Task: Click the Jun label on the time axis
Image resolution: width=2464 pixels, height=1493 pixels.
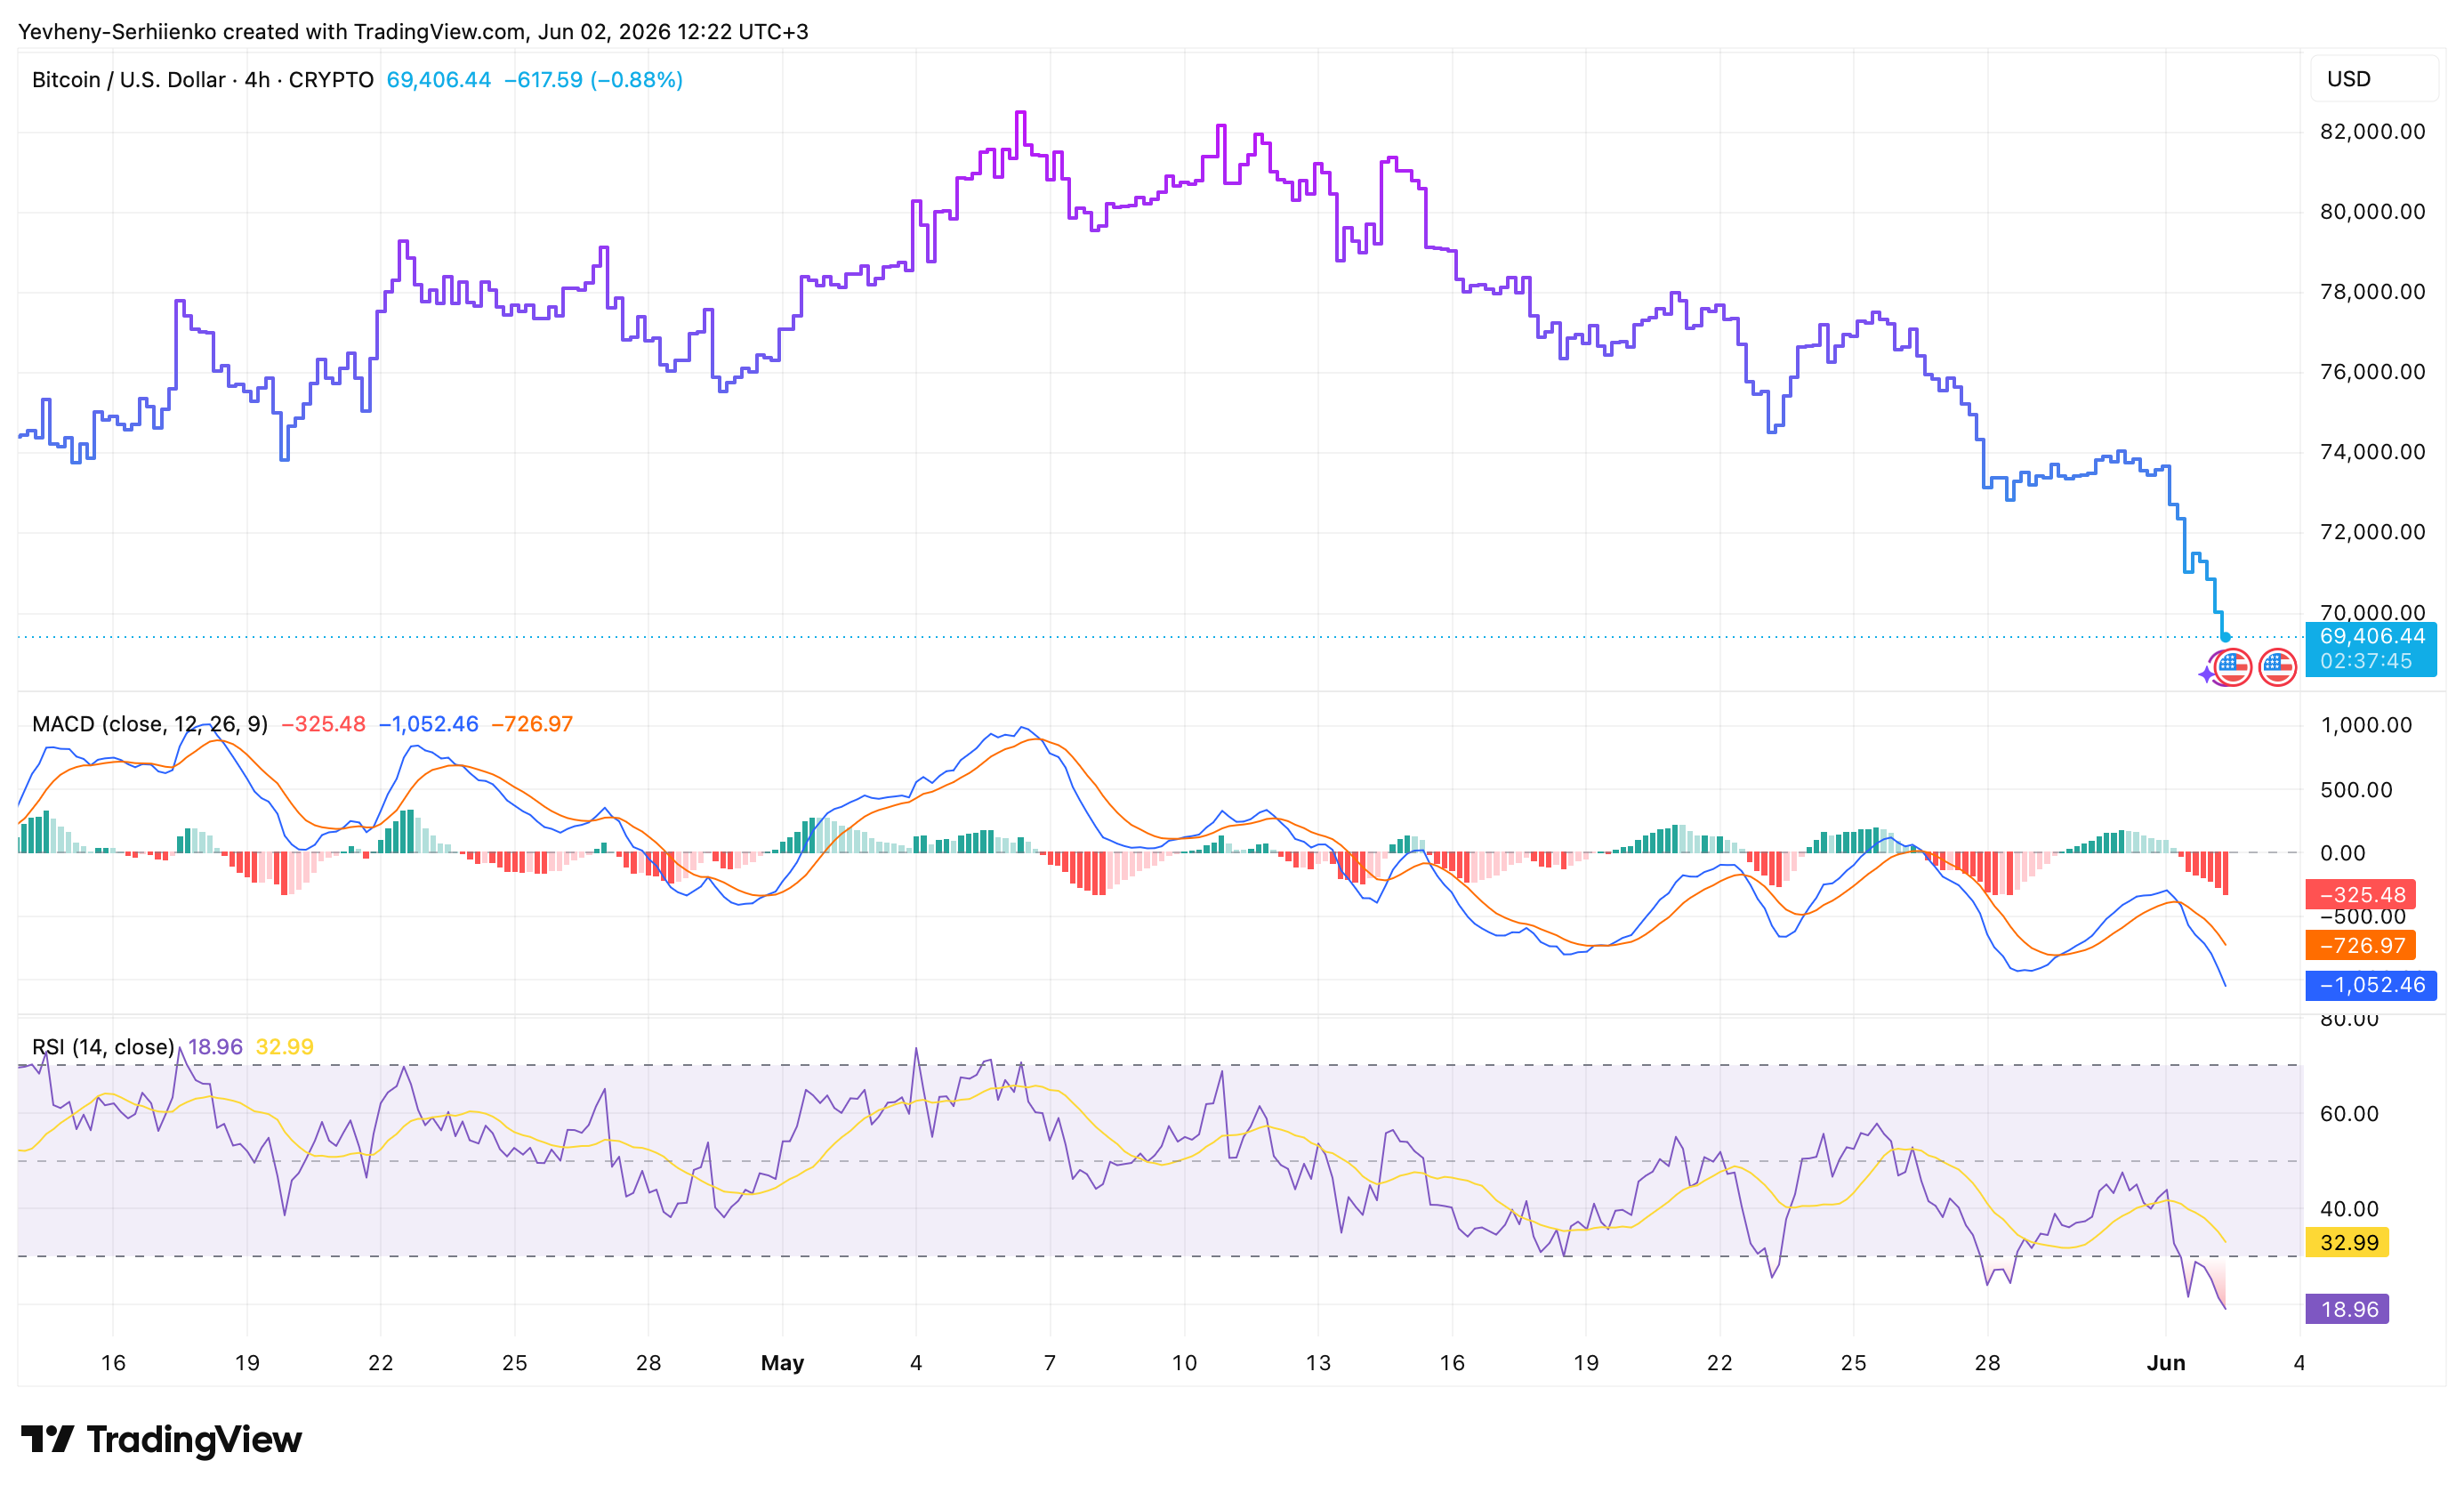Action: (2166, 1362)
